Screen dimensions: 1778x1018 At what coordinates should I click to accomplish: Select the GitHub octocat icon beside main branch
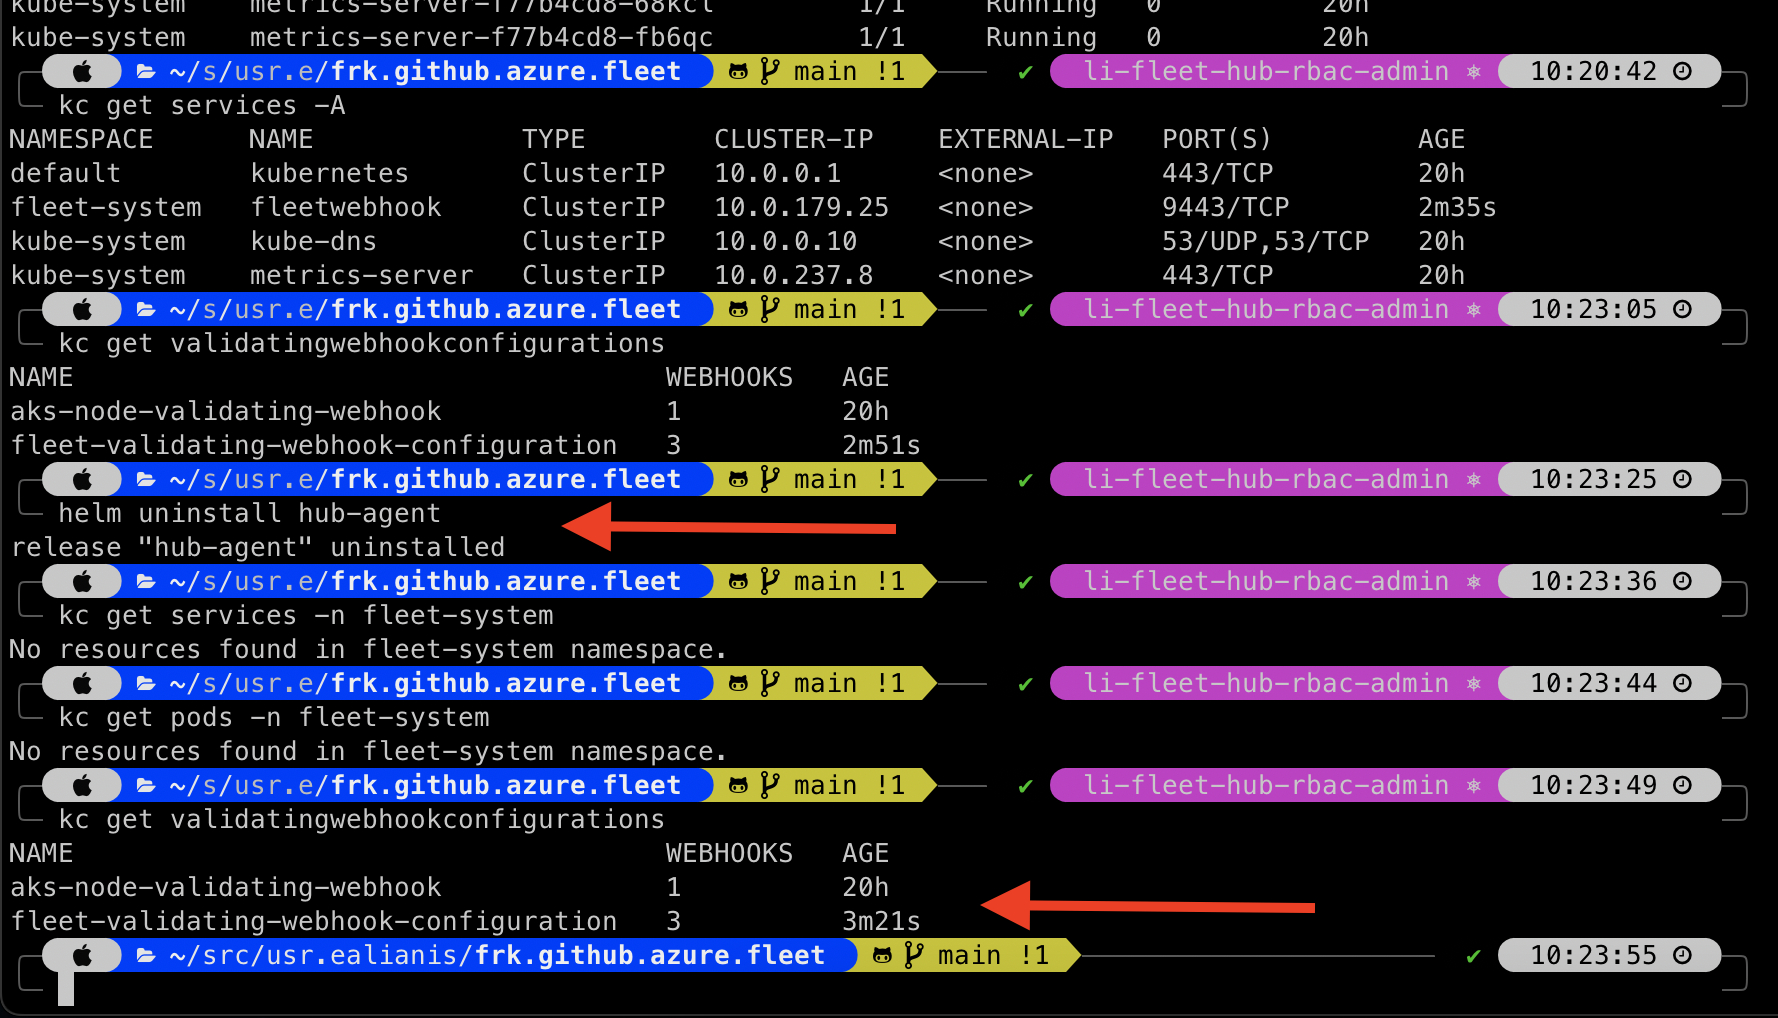[x=739, y=70]
